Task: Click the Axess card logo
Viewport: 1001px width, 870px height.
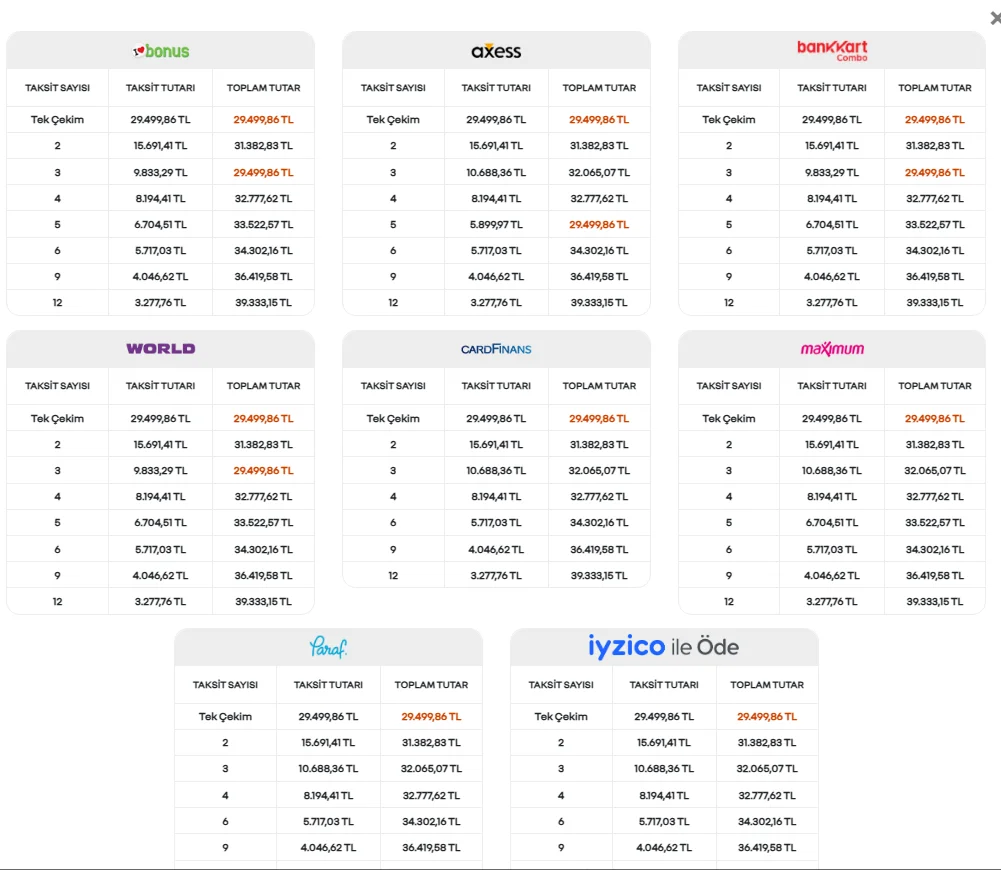Action: tap(496, 51)
